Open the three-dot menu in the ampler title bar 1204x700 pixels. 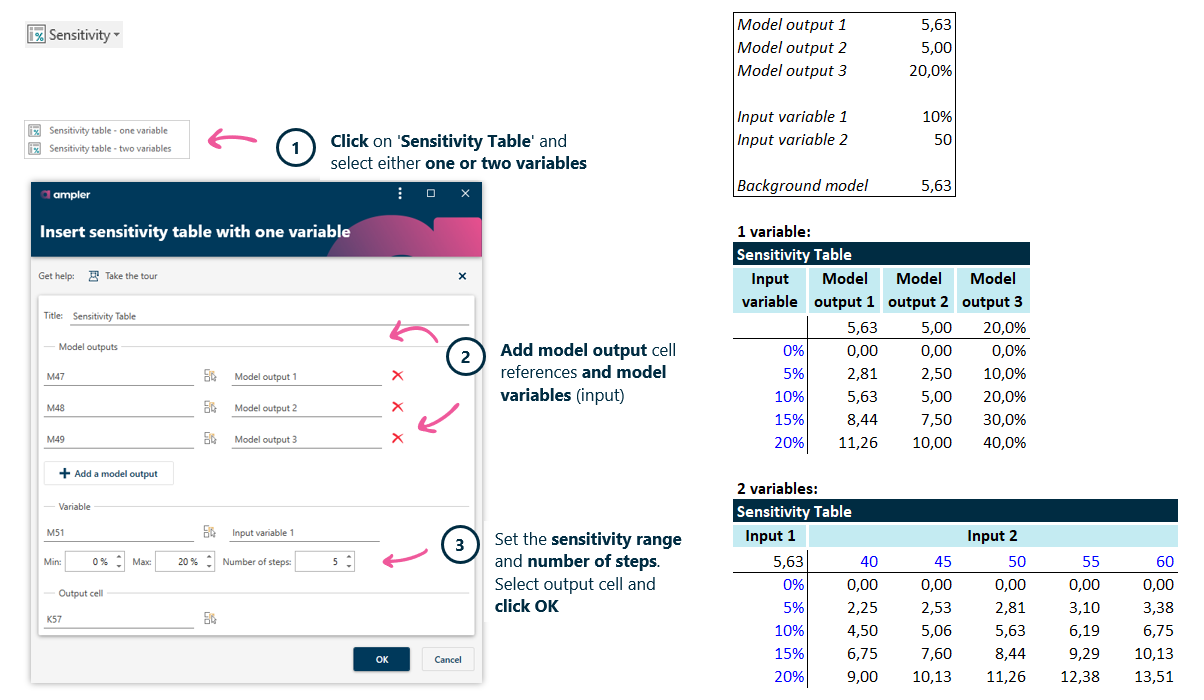click(x=400, y=193)
